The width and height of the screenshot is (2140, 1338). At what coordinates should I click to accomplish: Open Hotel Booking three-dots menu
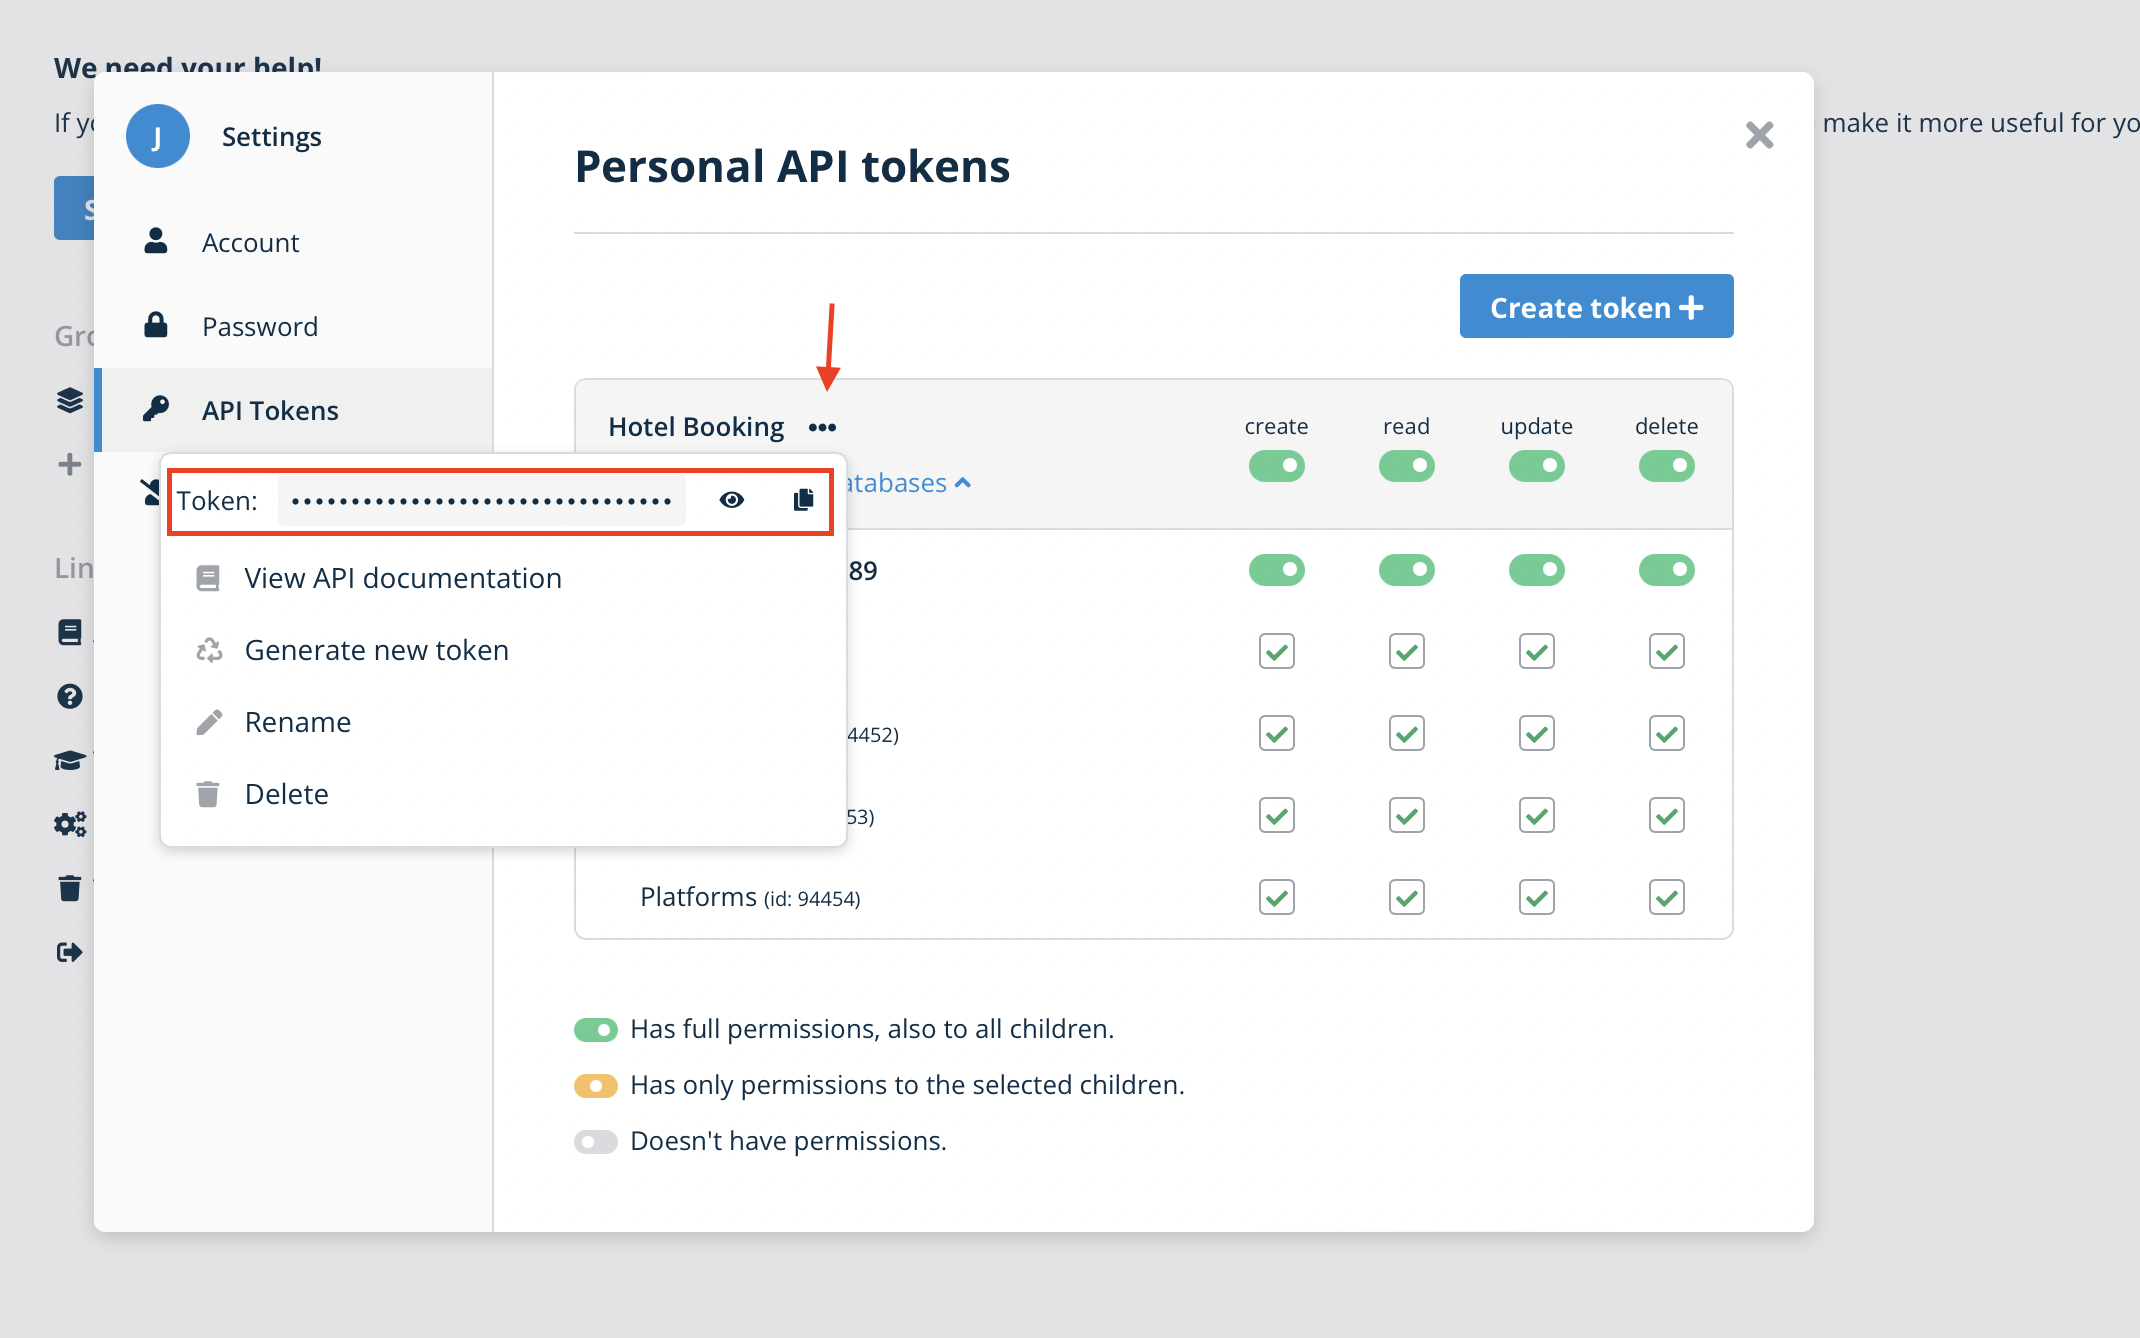[x=822, y=428]
